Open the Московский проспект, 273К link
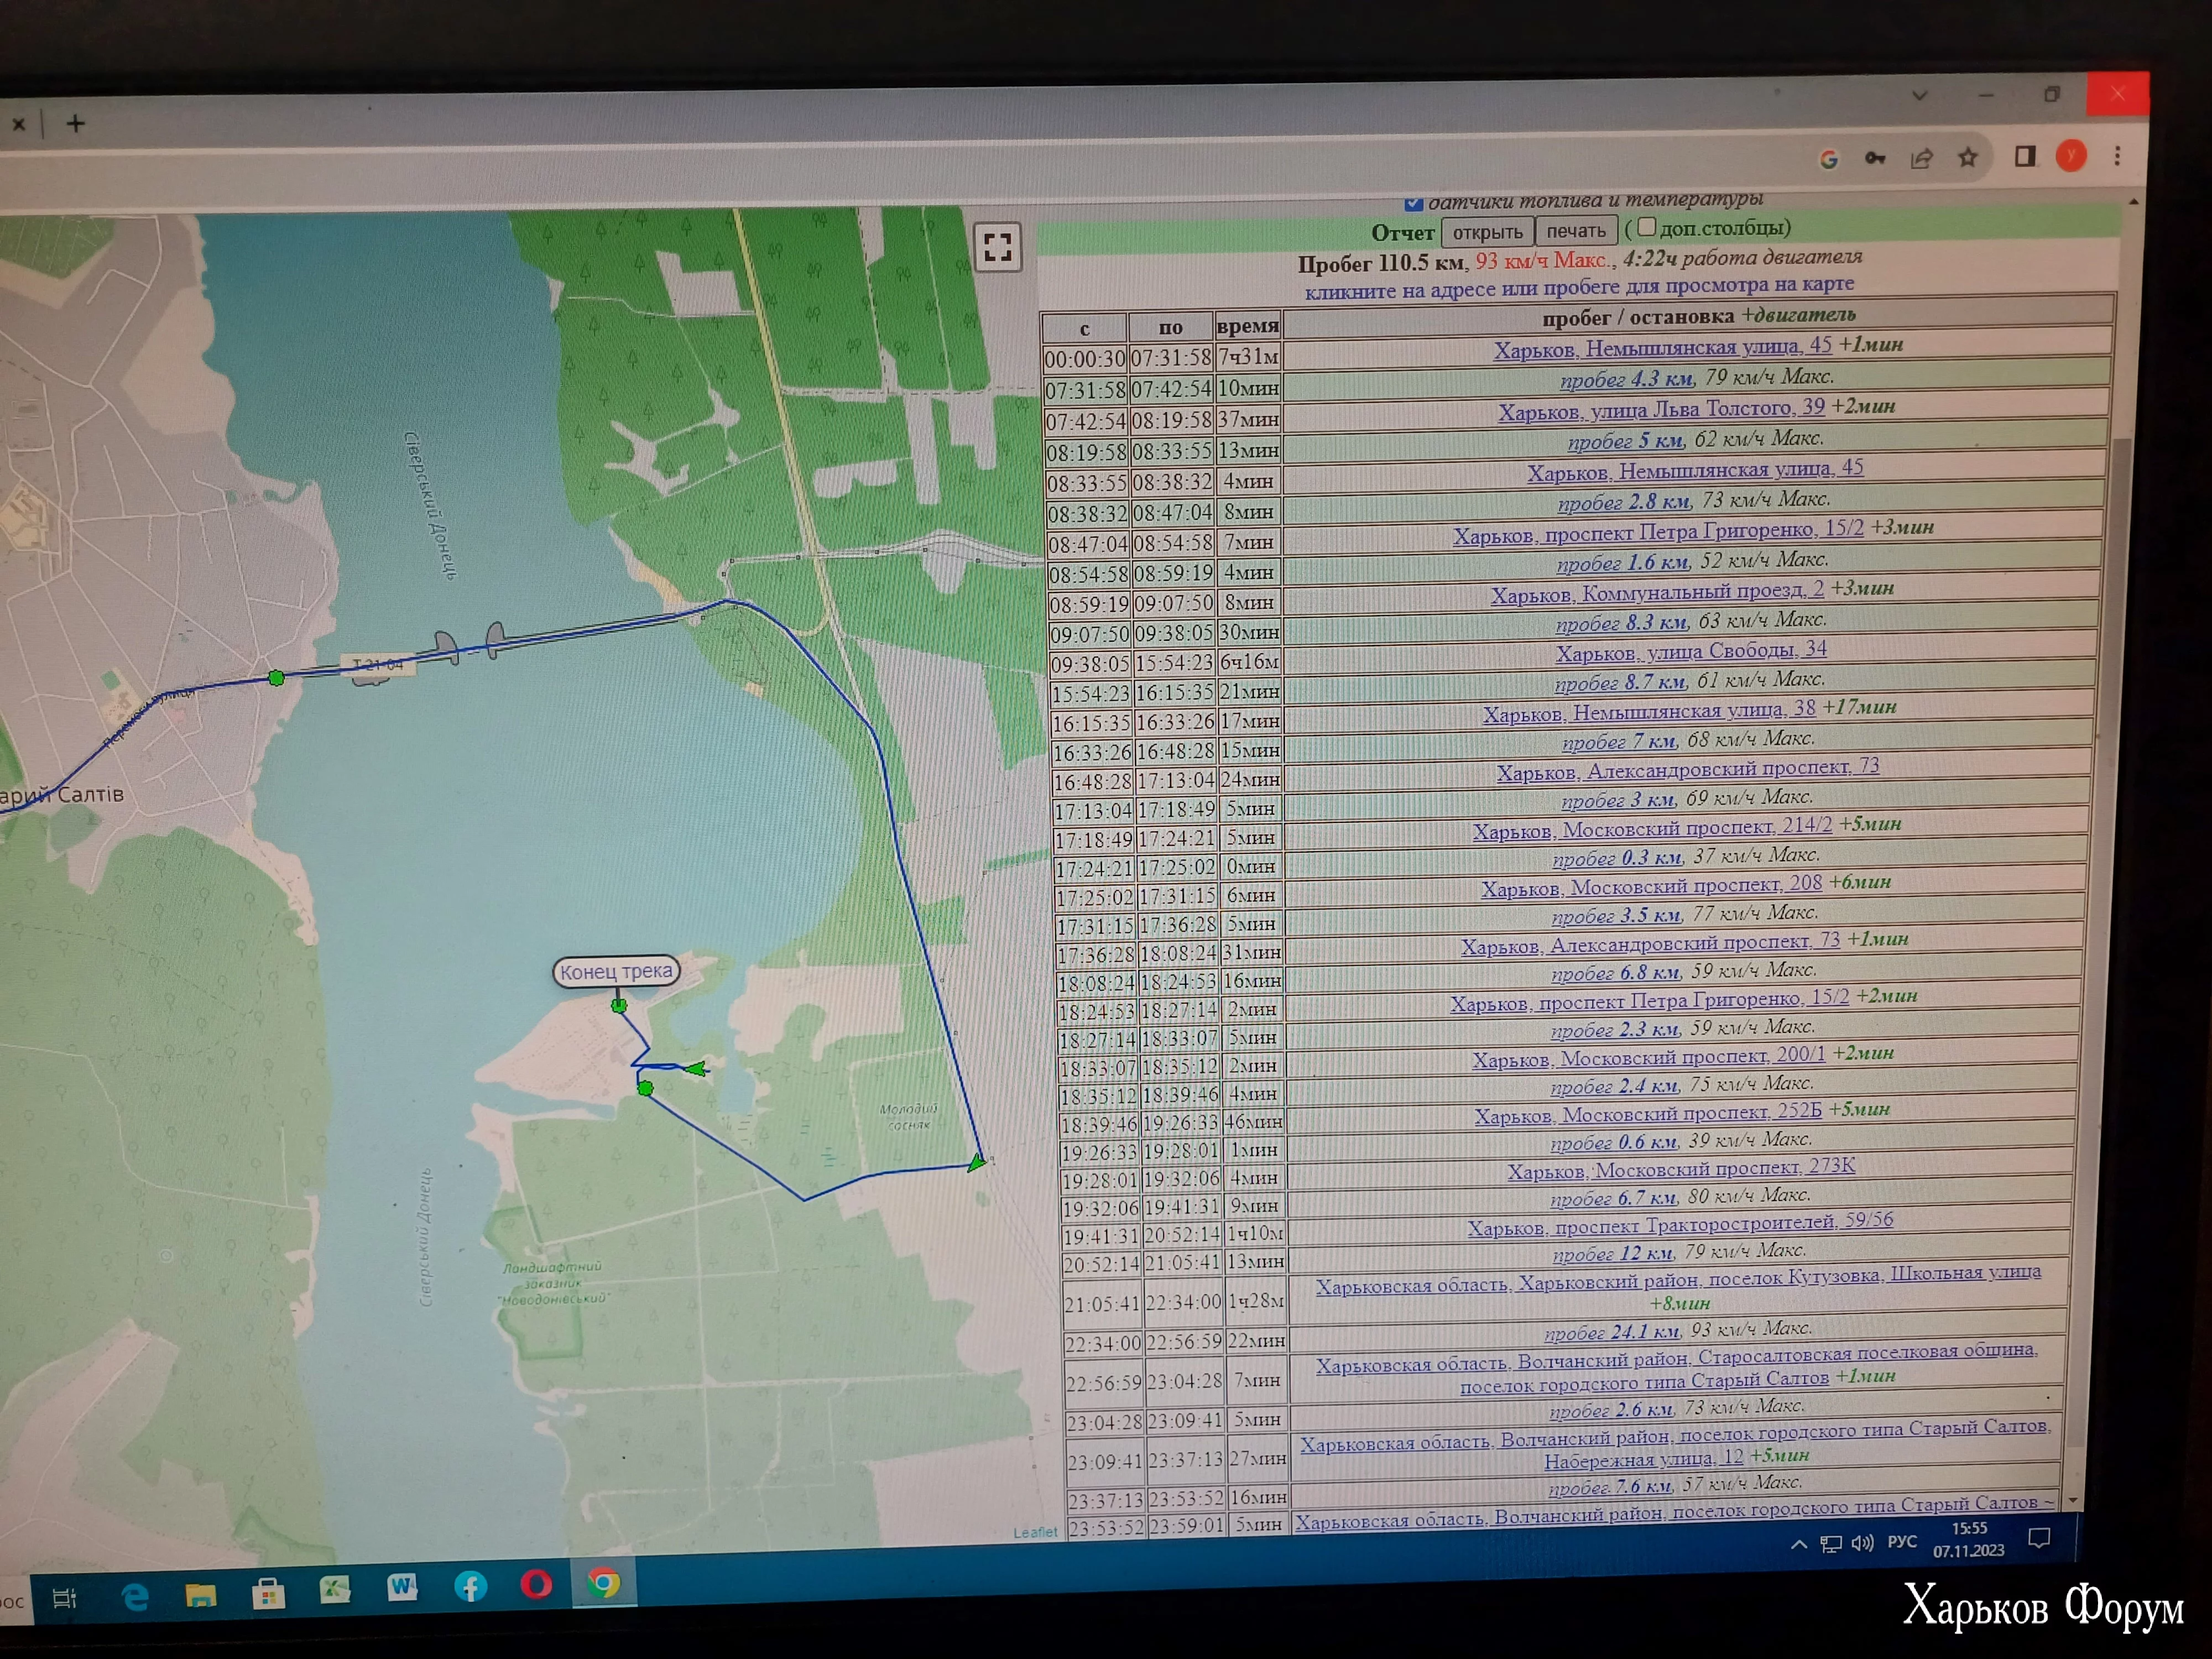2212x1659 pixels. coord(1681,1169)
